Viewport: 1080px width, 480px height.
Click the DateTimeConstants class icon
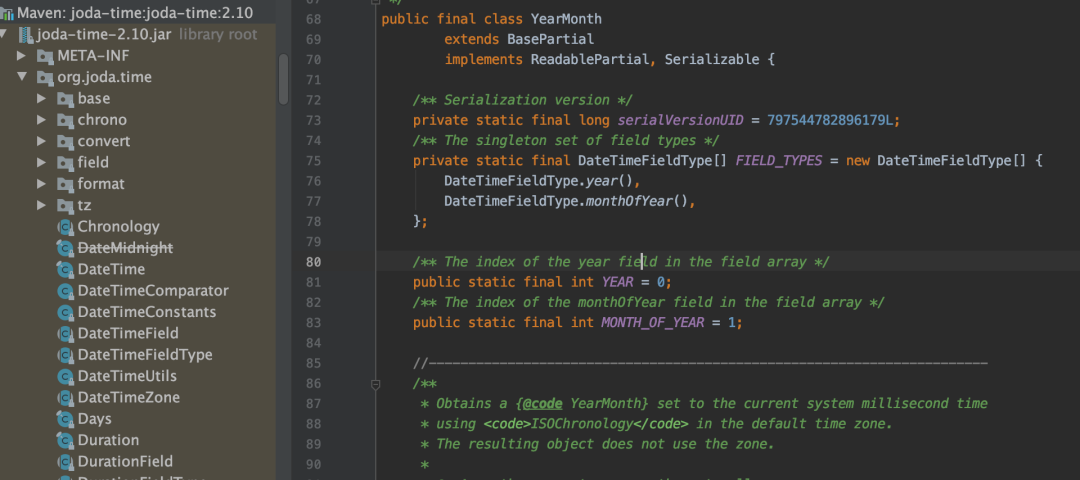(x=65, y=312)
